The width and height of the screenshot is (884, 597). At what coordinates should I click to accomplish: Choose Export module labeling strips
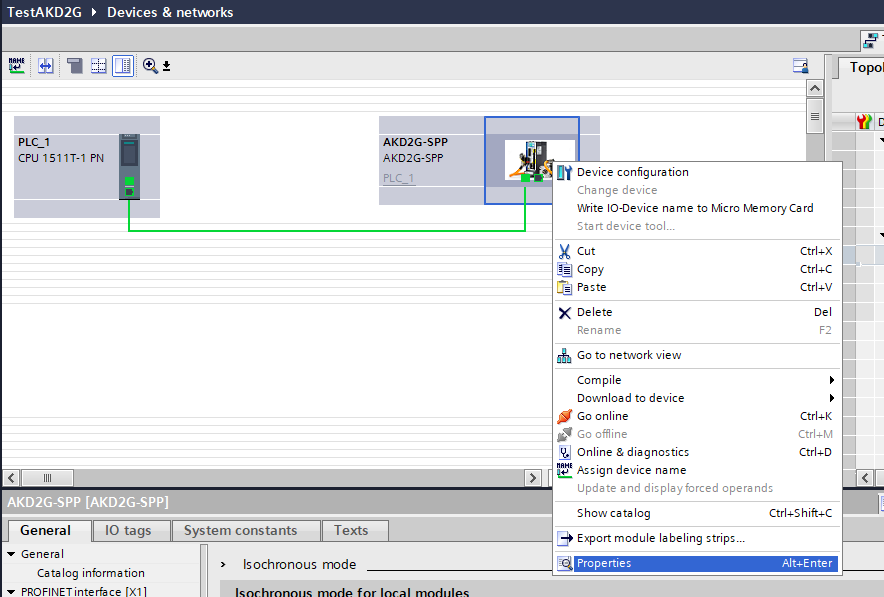(x=697, y=538)
